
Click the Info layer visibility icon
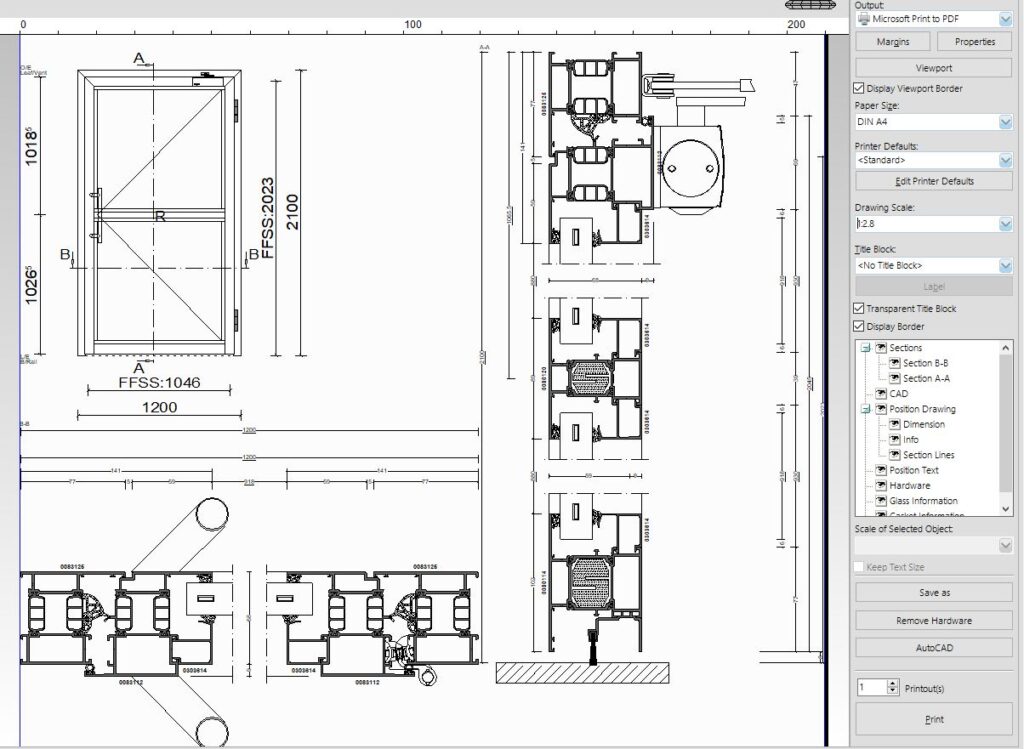[x=894, y=440]
